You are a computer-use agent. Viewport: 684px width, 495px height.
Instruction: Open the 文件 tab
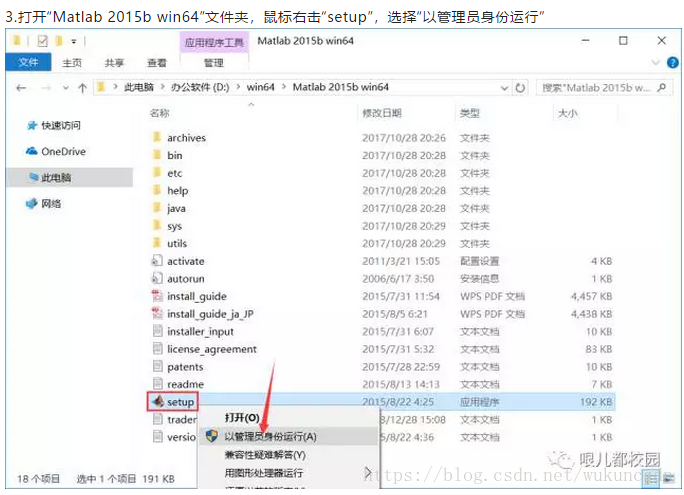point(28,62)
